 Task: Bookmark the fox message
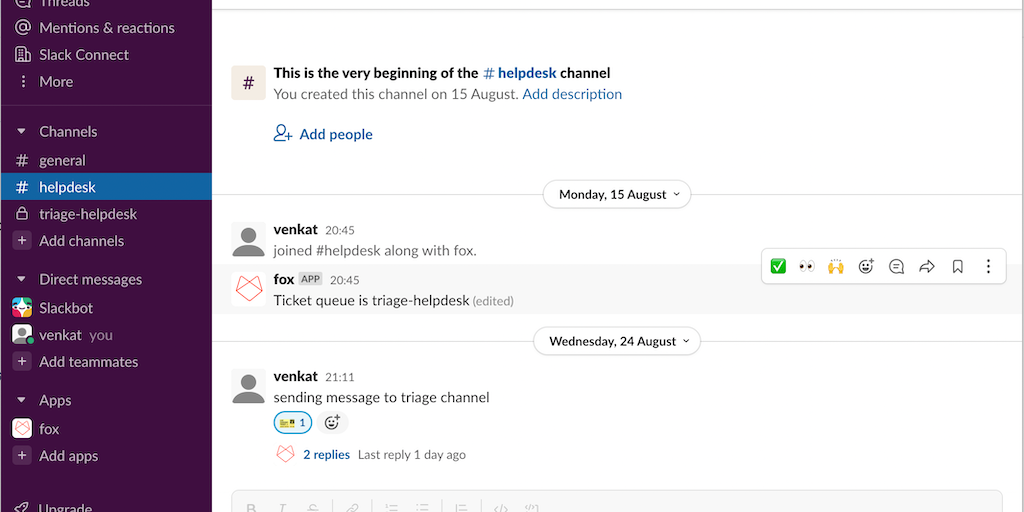click(957, 266)
